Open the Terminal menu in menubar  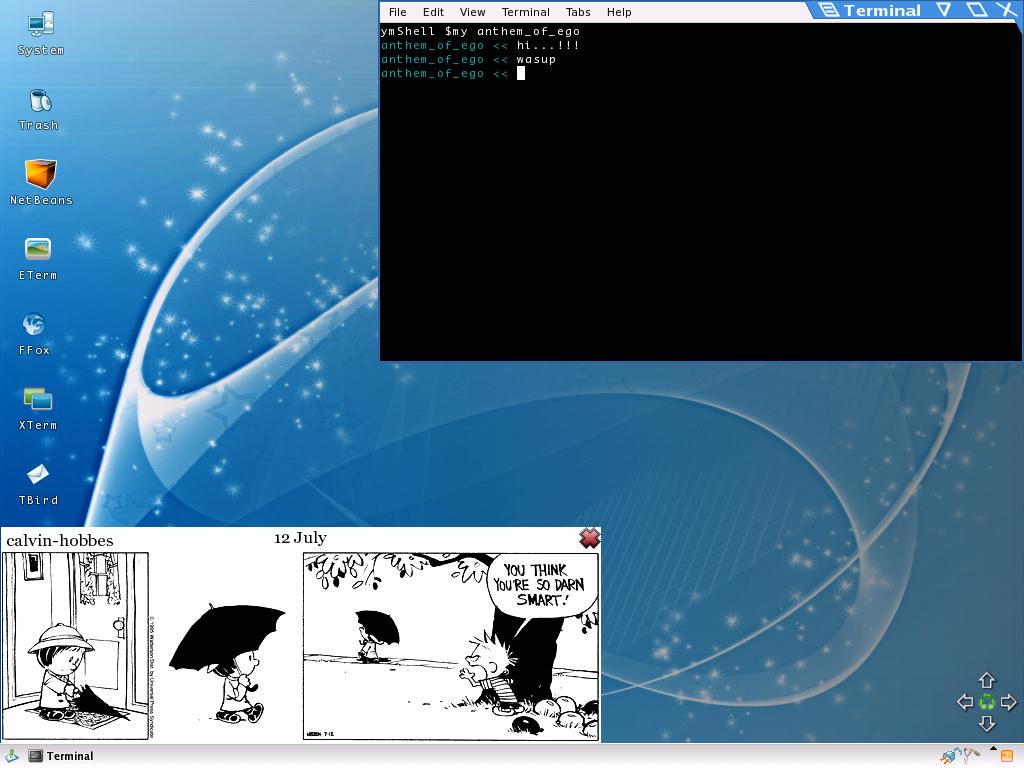(525, 12)
